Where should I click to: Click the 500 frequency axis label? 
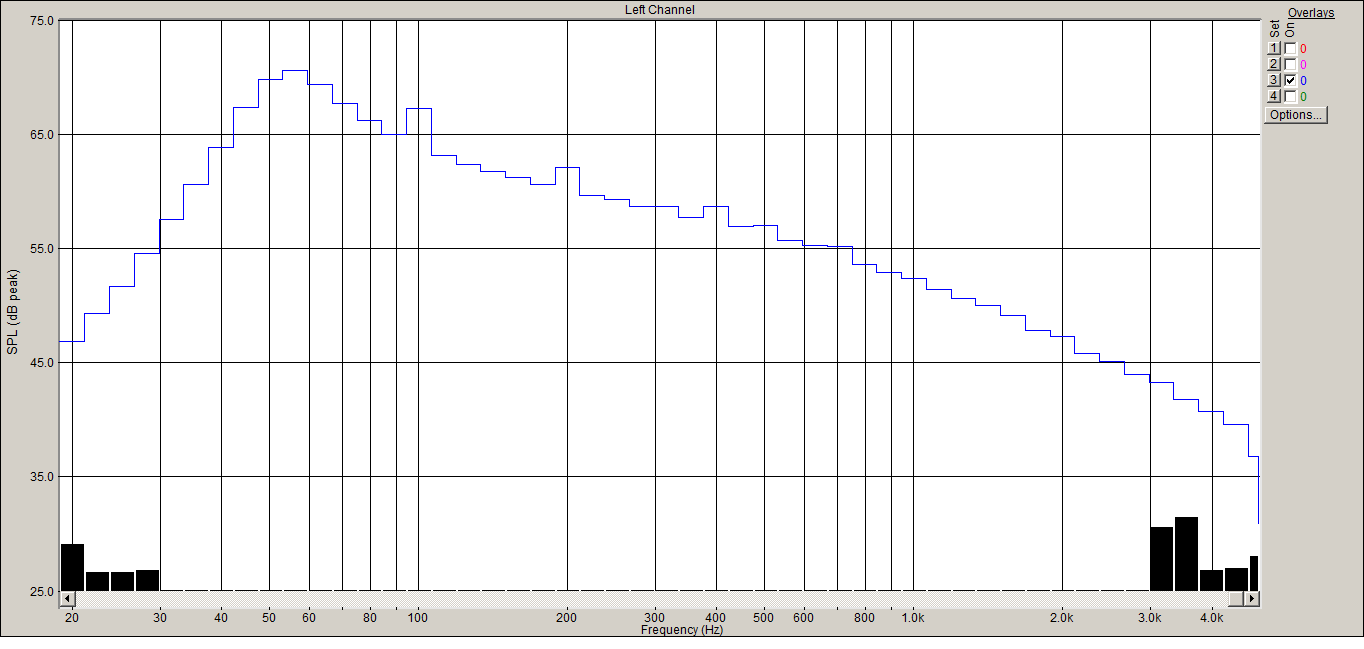click(x=764, y=619)
